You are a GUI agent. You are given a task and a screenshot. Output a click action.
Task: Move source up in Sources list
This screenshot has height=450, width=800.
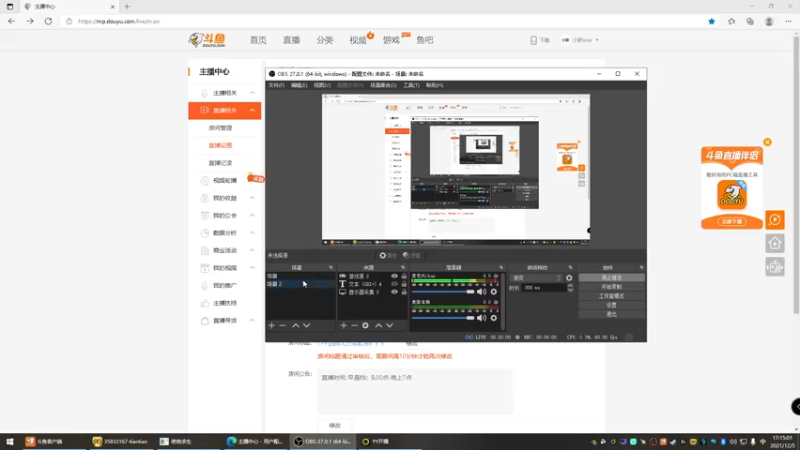pyautogui.click(x=379, y=326)
